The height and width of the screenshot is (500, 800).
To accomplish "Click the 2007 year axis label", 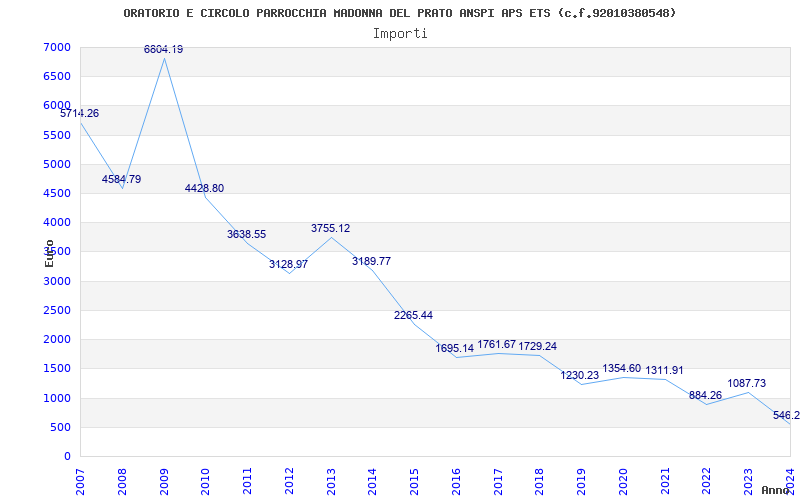I will (80, 482).
